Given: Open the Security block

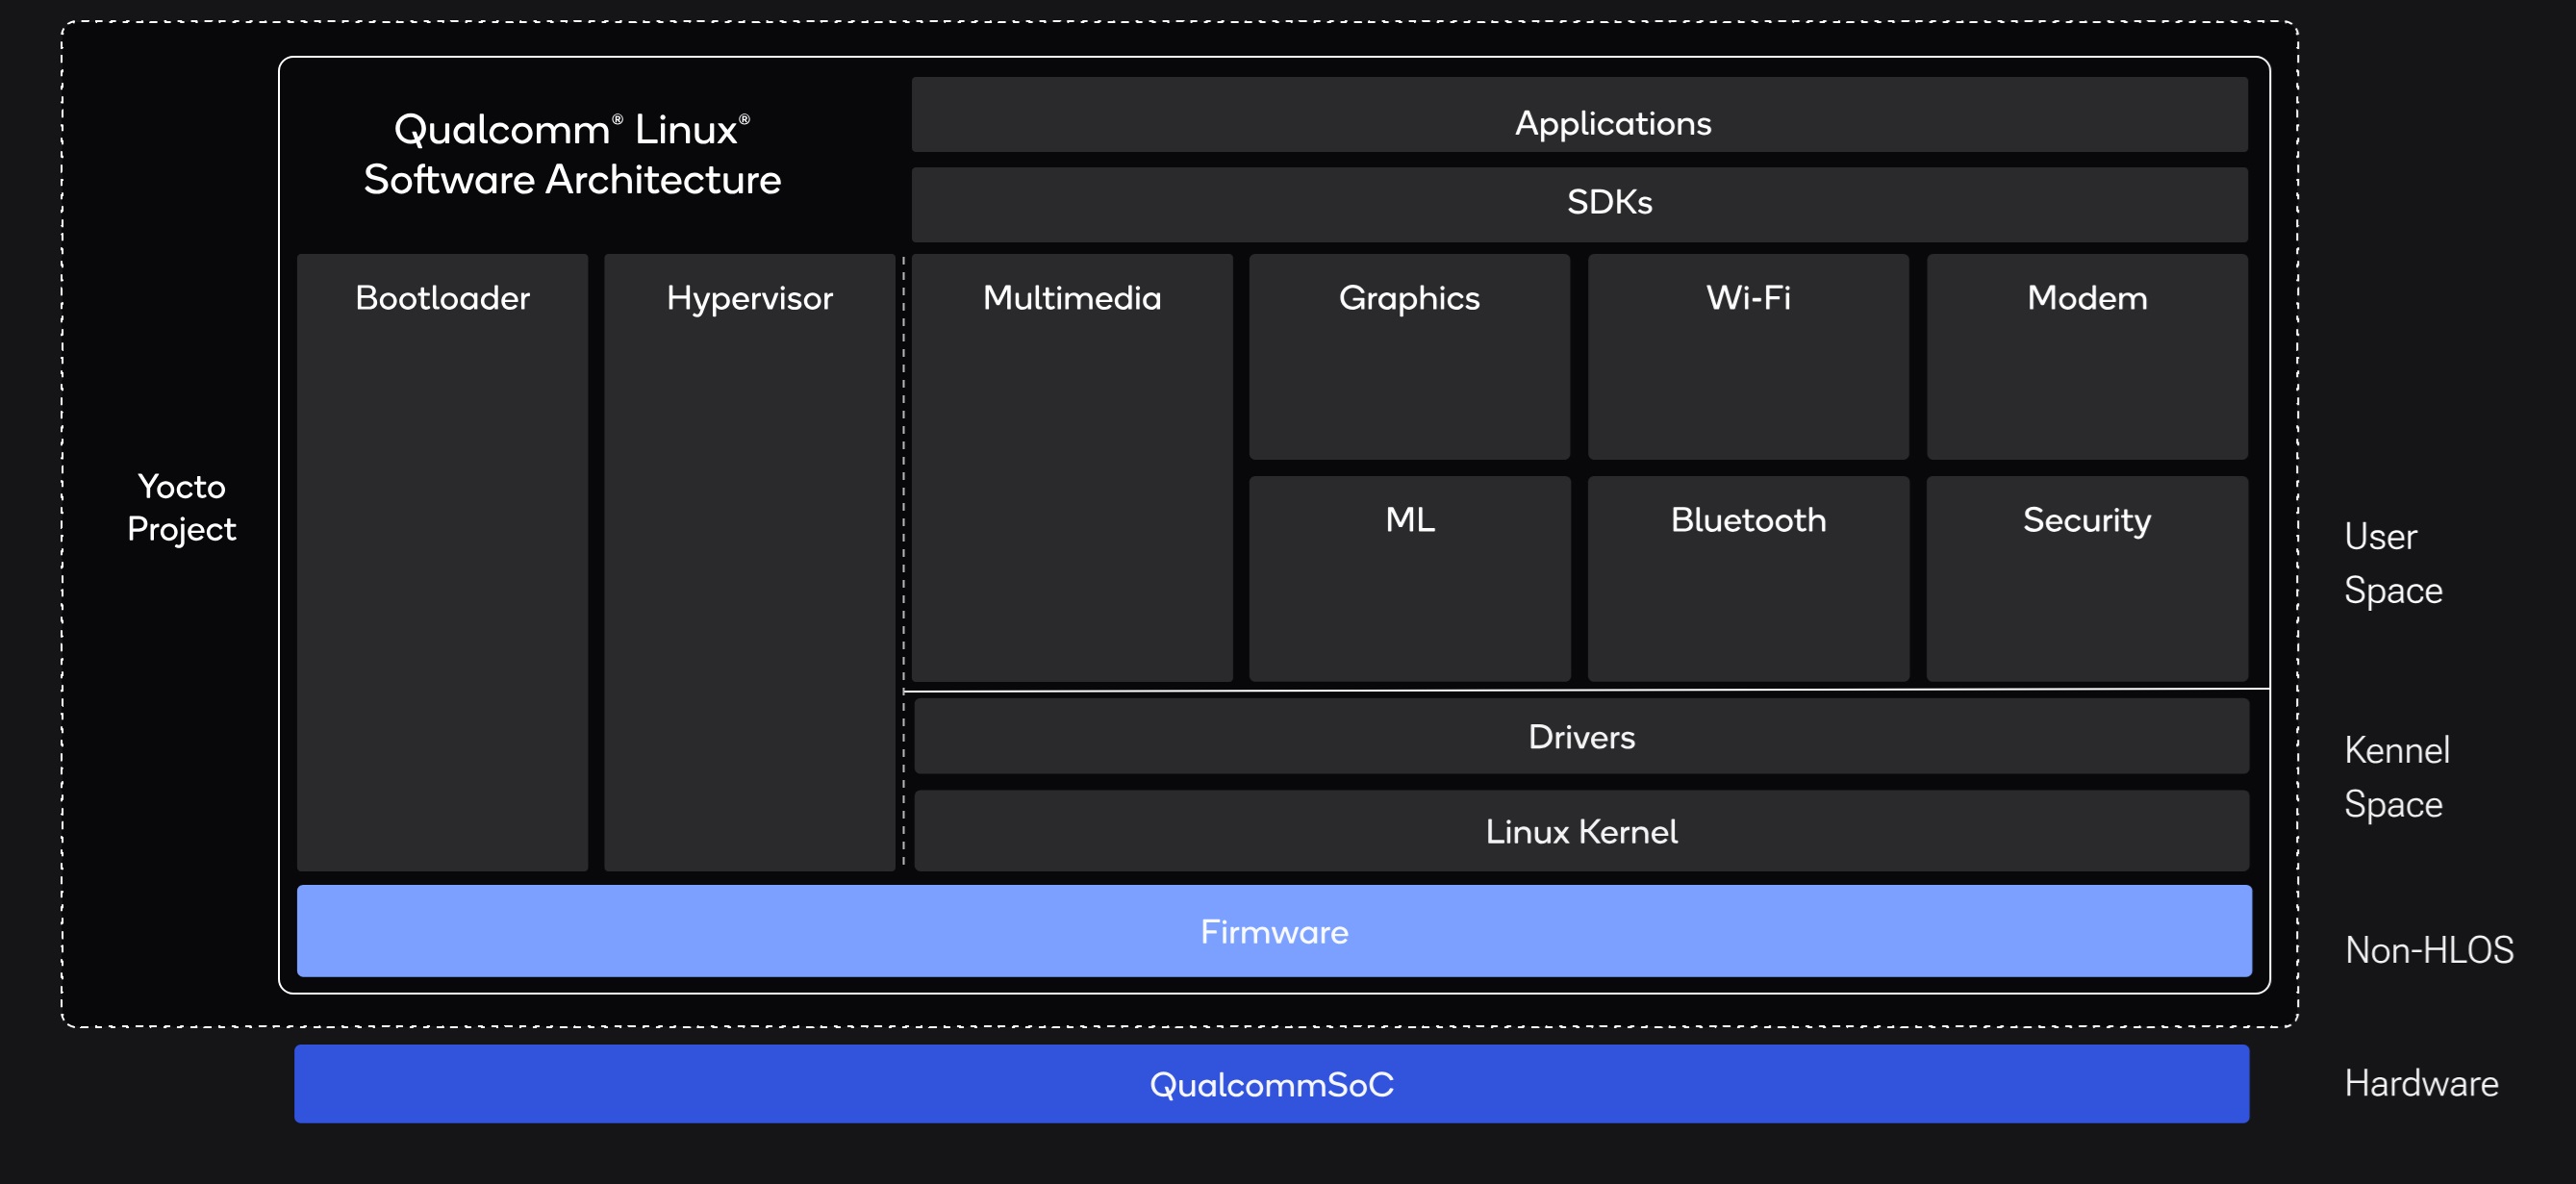Looking at the screenshot, I should [x=2086, y=578].
